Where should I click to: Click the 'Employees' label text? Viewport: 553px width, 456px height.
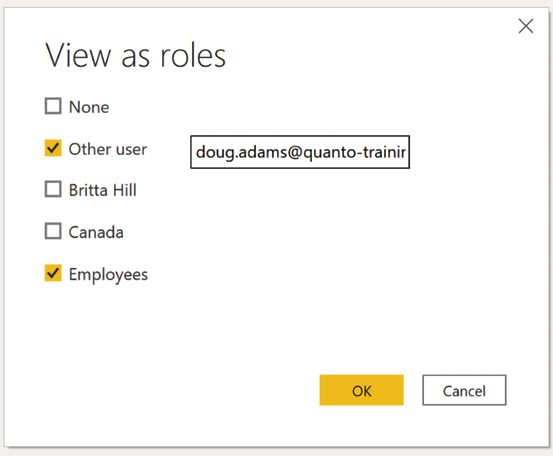coord(108,275)
